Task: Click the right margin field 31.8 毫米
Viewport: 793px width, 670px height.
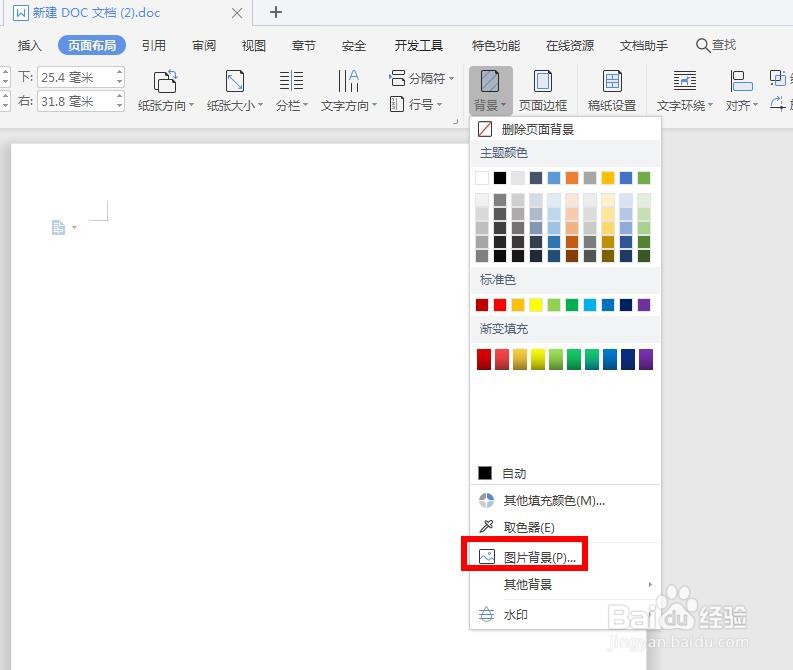Action: pyautogui.click(x=76, y=101)
